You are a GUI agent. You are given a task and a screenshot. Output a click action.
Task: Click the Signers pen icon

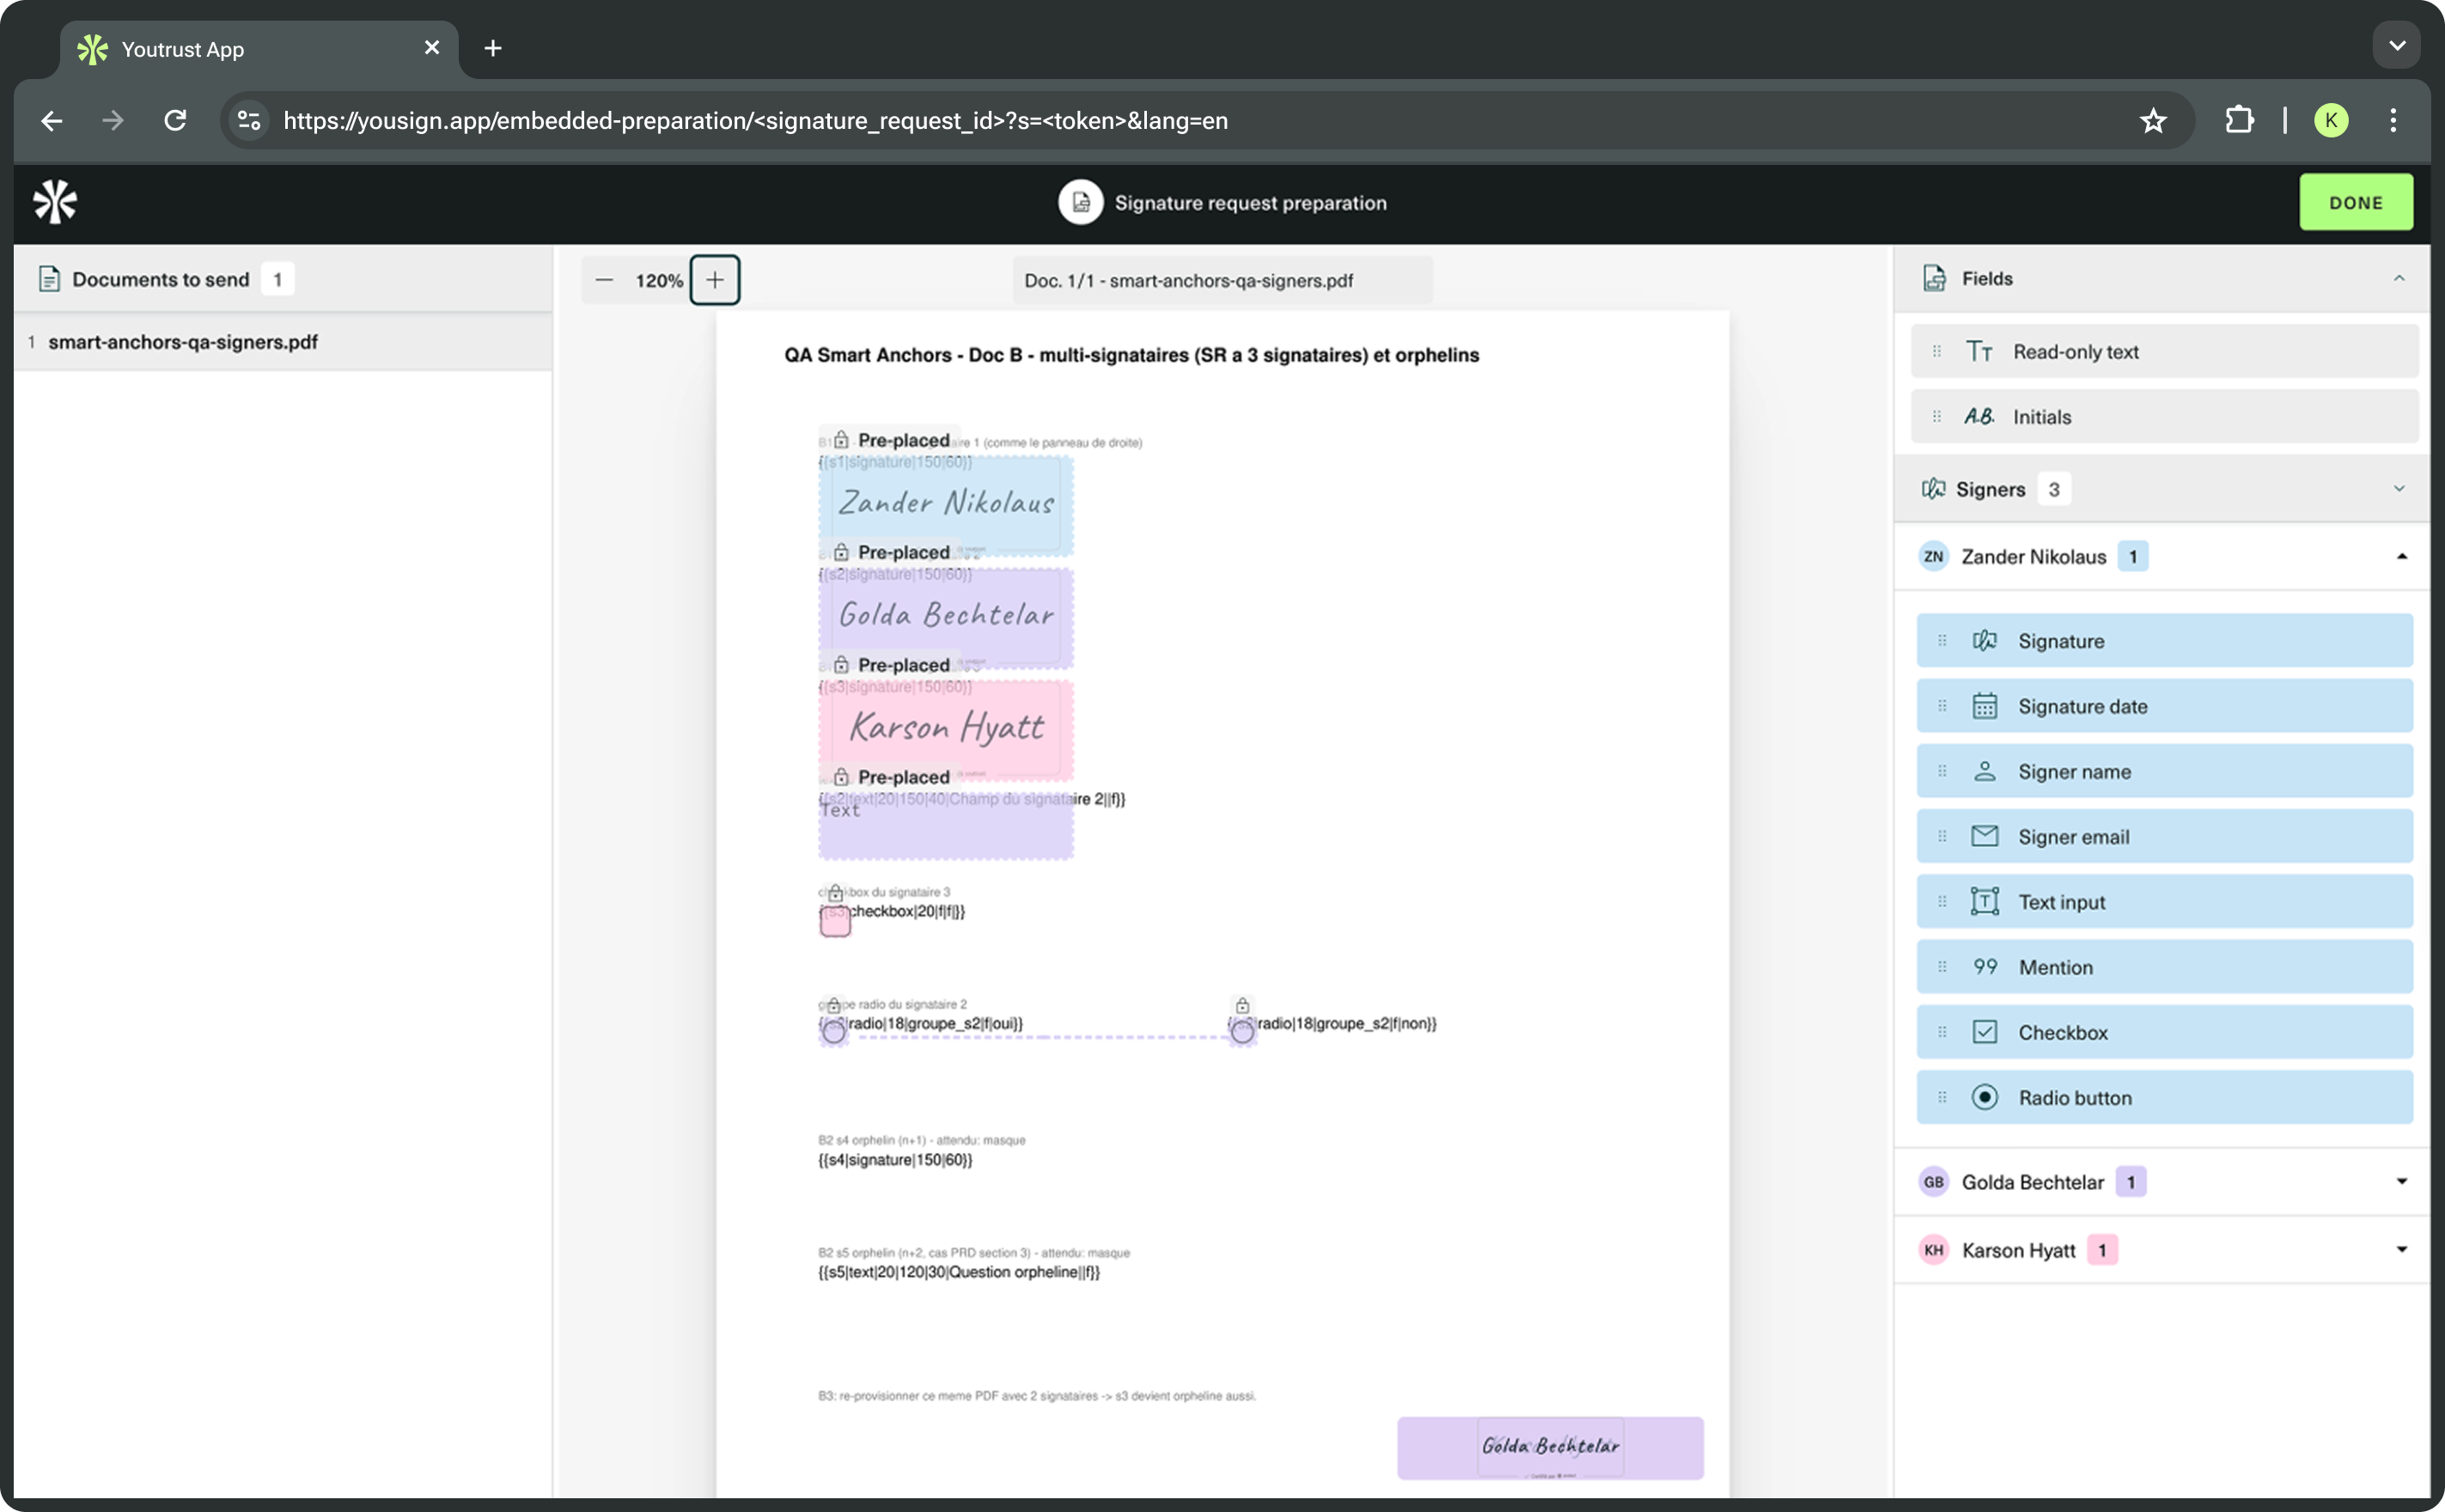1933,489
